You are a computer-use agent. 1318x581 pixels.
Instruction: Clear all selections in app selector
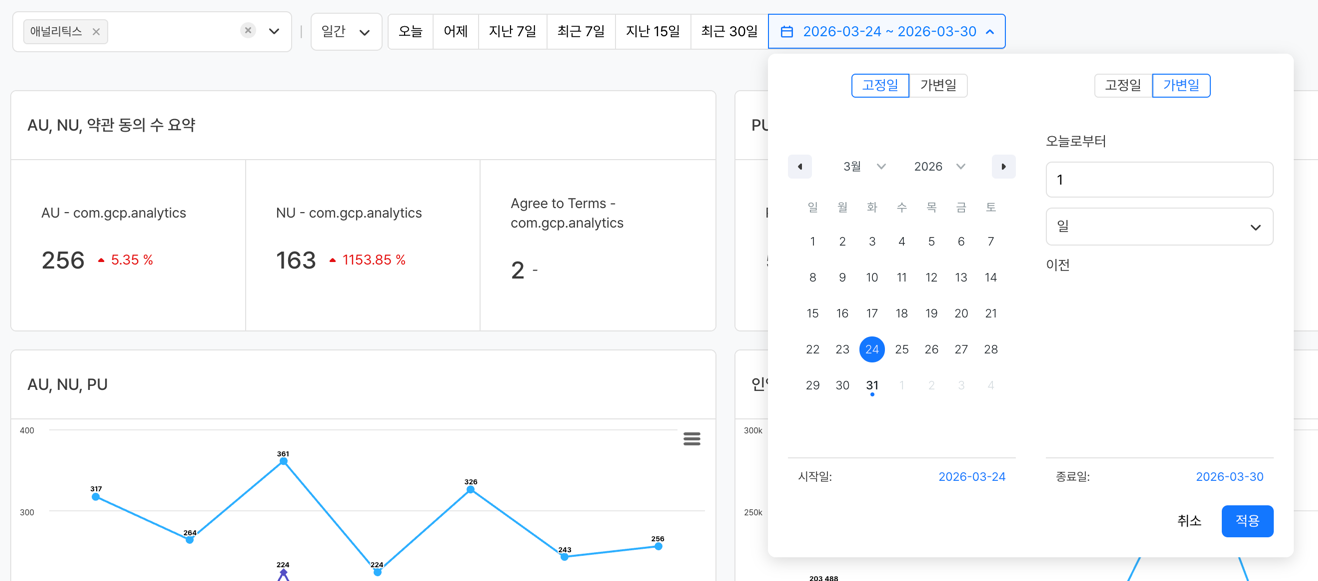coord(248,31)
